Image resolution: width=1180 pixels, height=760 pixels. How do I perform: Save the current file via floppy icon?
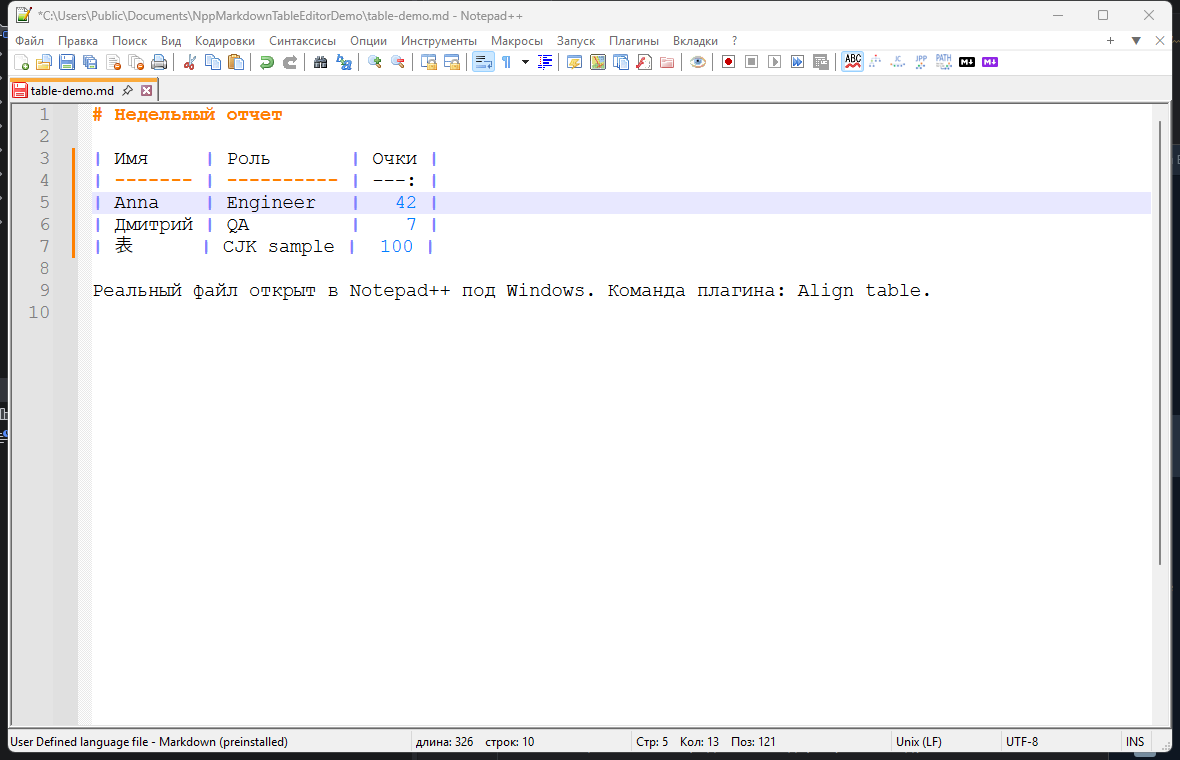tap(67, 62)
